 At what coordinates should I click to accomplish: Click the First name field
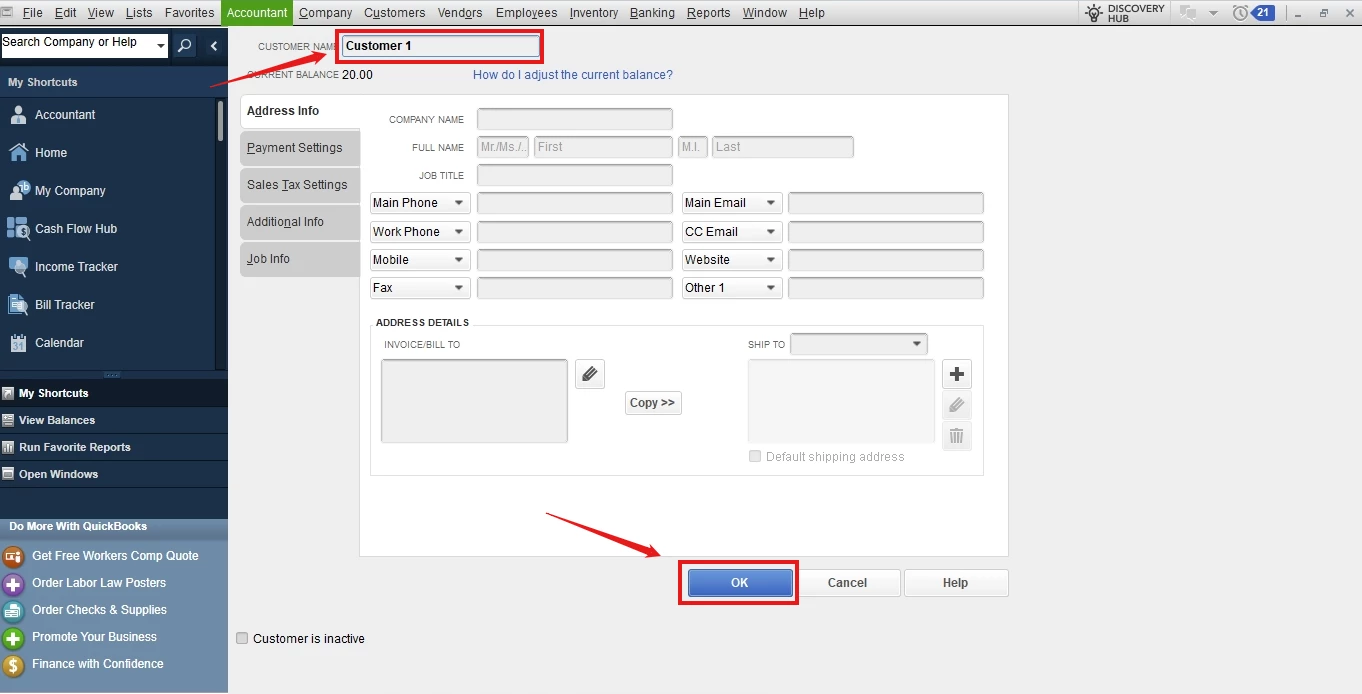coord(603,147)
